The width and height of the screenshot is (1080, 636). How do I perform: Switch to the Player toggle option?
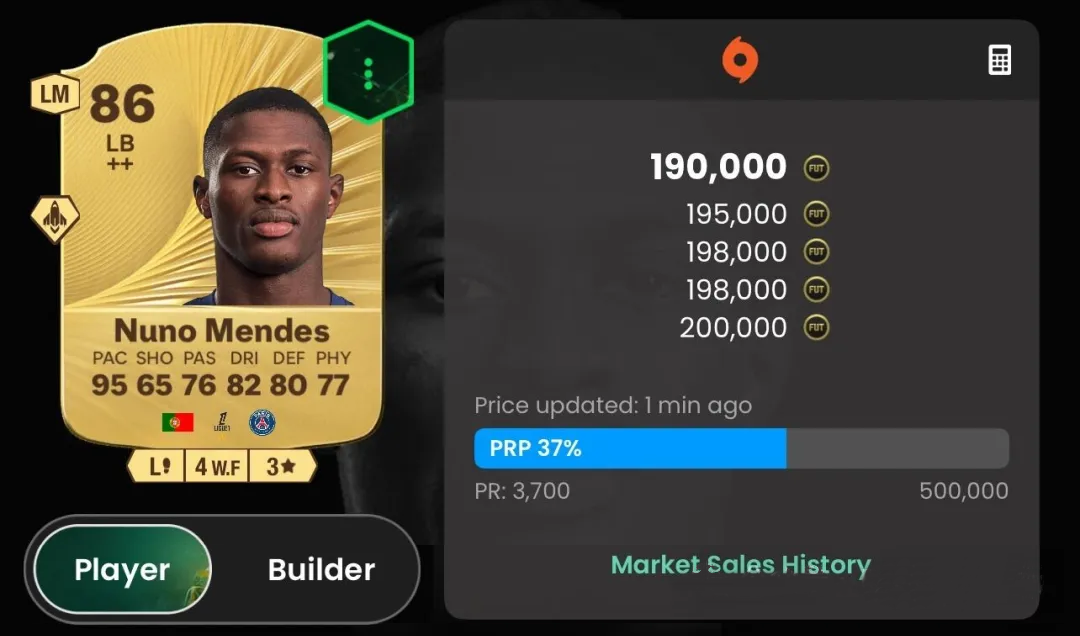[x=122, y=569]
